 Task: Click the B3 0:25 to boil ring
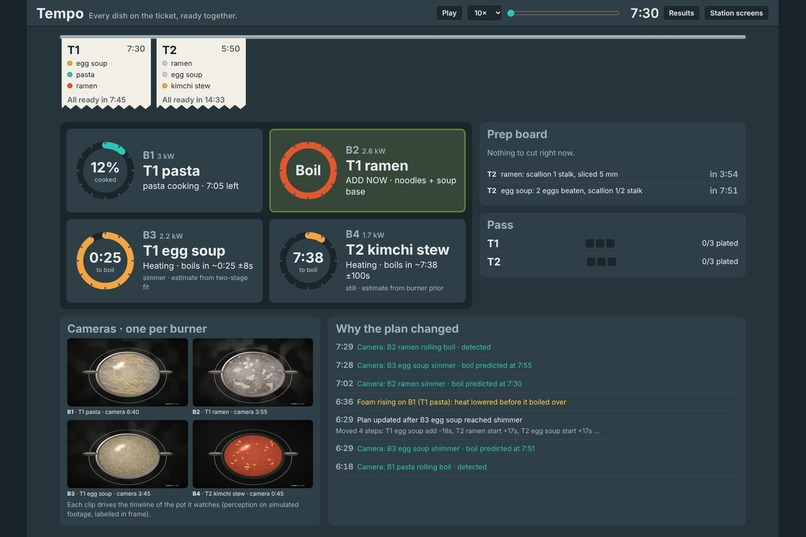(x=105, y=261)
